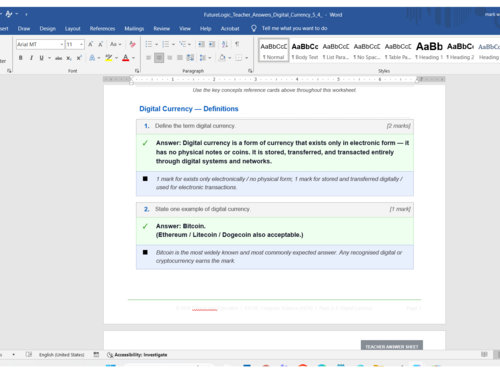Click English (United States) language indicator

[x=61, y=355]
